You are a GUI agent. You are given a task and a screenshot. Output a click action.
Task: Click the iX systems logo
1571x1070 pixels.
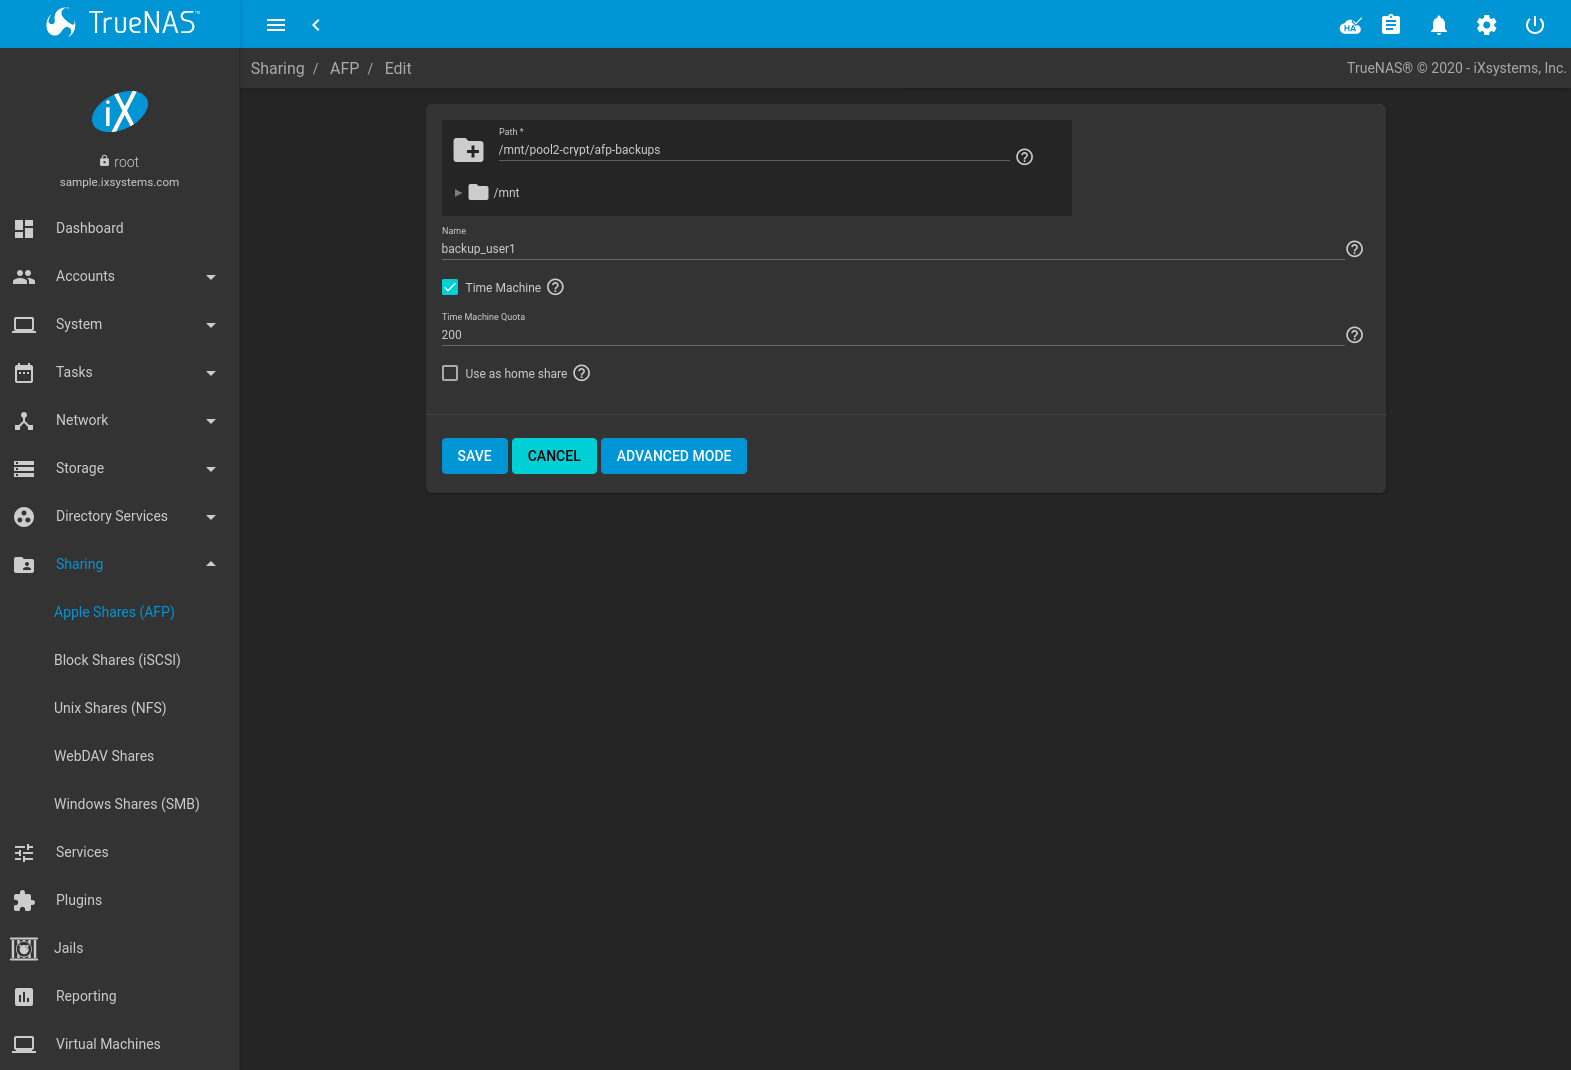click(120, 111)
